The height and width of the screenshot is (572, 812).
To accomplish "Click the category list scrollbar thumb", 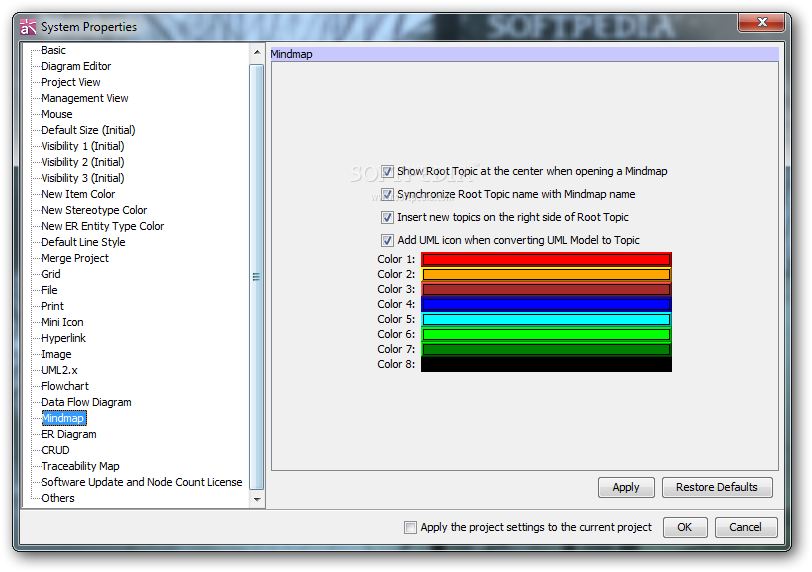I will 257,277.
